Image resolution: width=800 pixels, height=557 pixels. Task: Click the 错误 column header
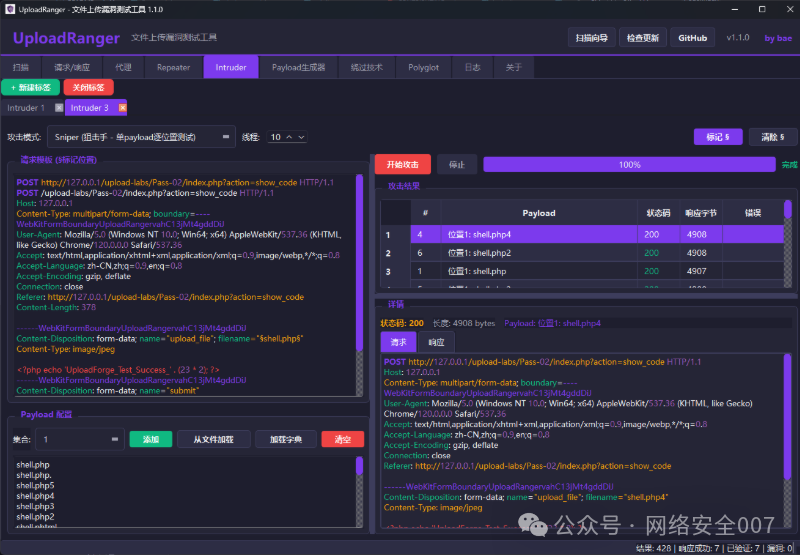(x=753, y=213)
